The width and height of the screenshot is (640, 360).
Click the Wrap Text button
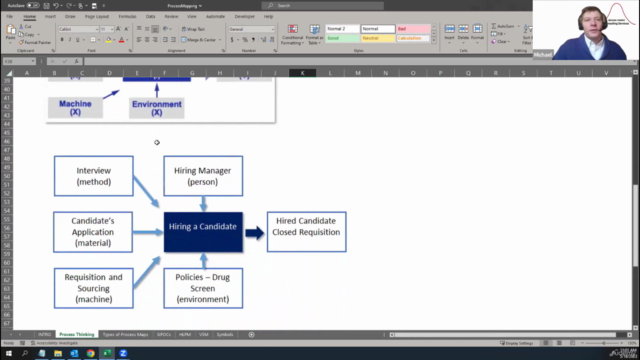(193, 29)
